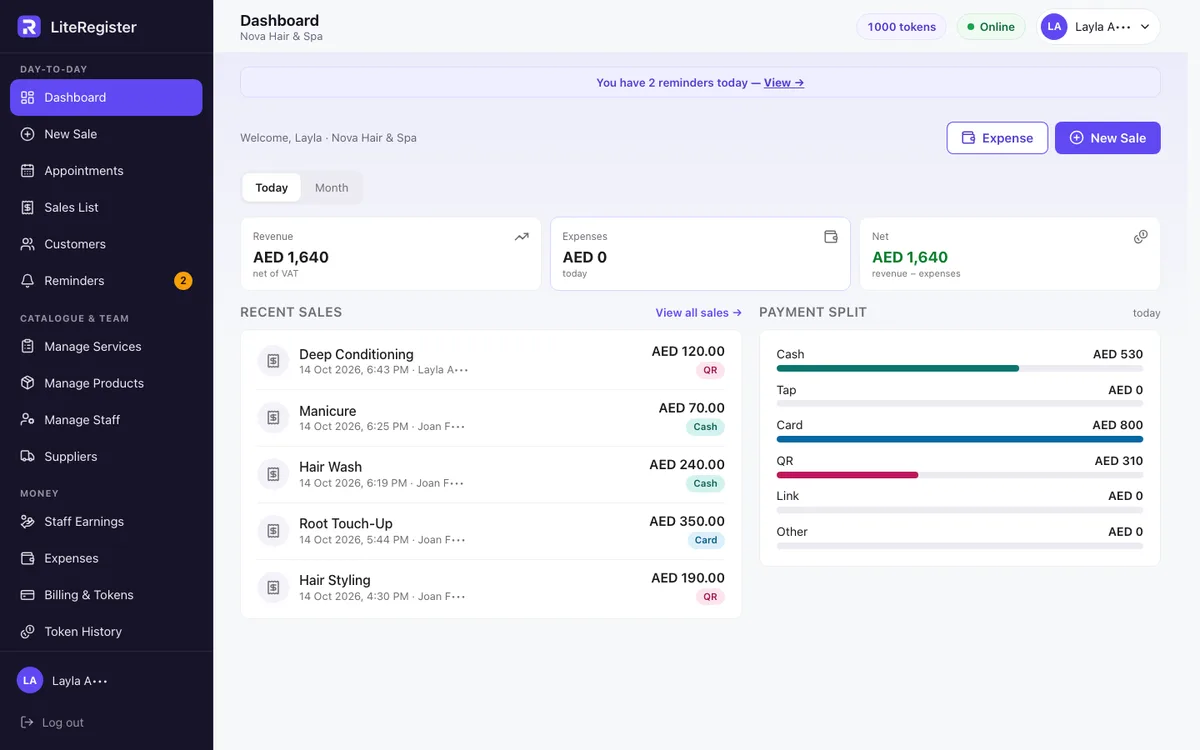Click the Revenue trending-up icon
Viewport: 1200px width, 750px height.
(521, 237)
